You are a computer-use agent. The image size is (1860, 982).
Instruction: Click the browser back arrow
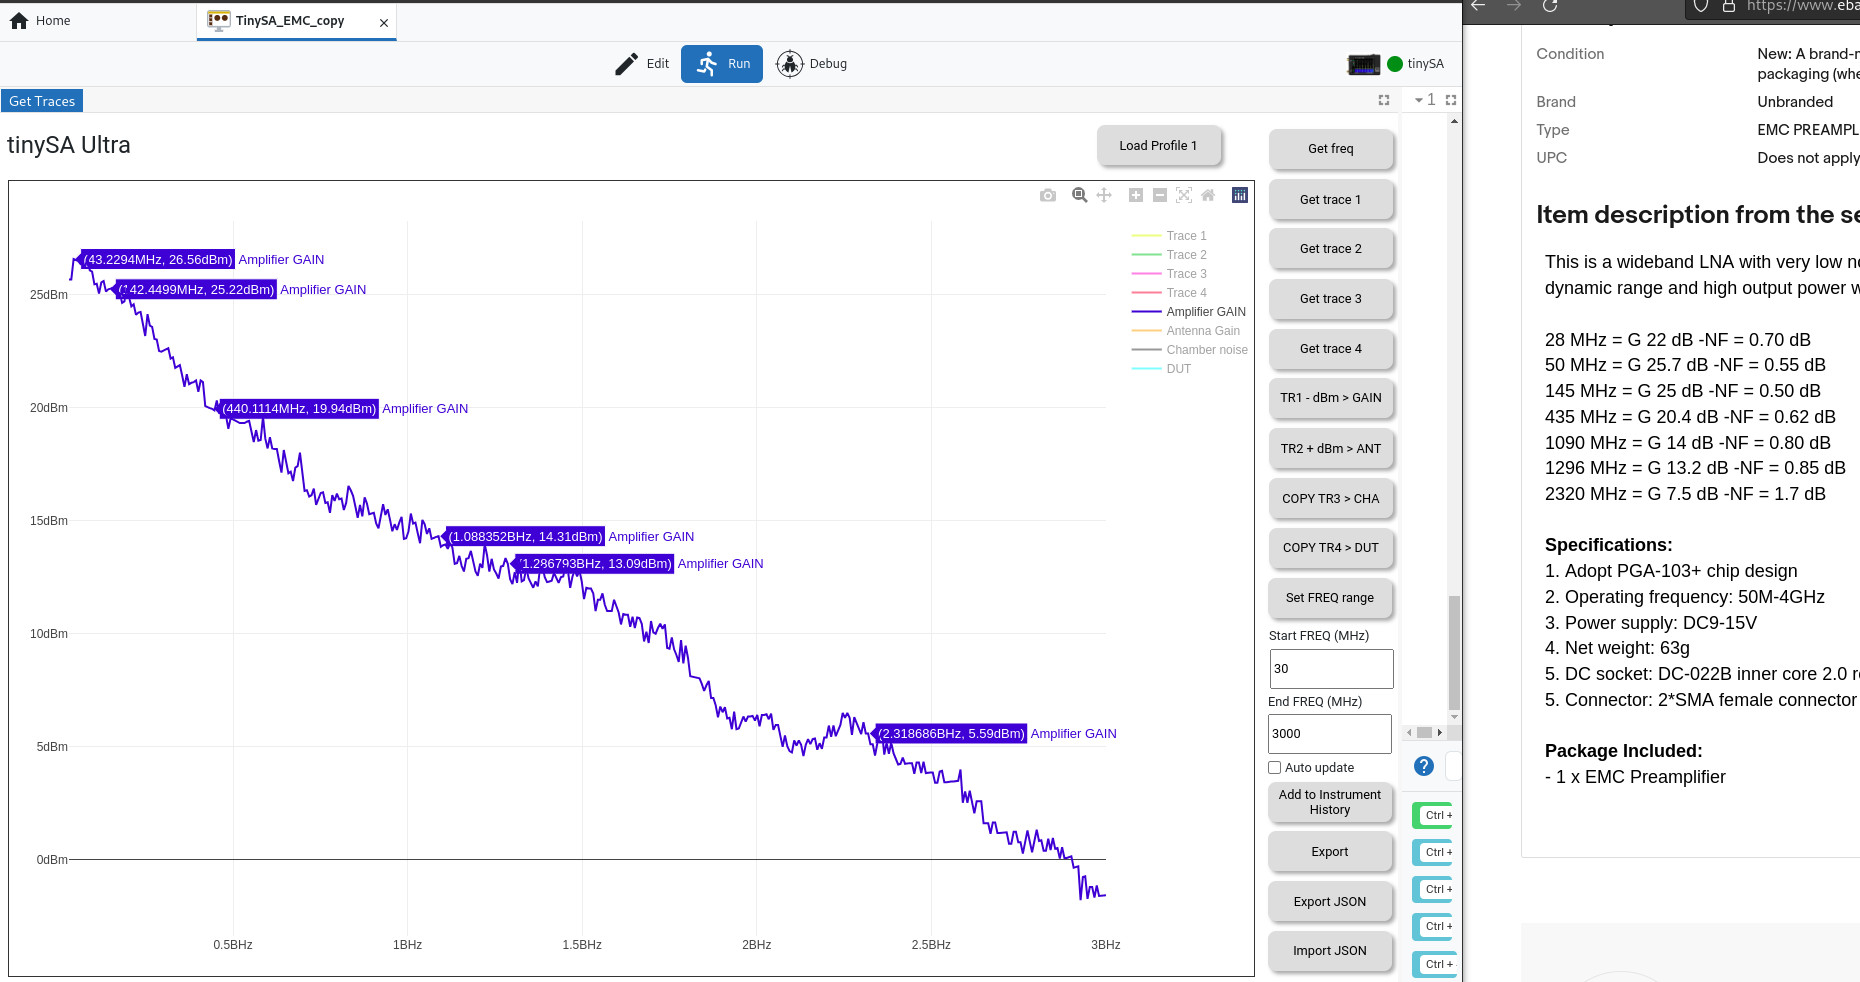point(1478,6)
